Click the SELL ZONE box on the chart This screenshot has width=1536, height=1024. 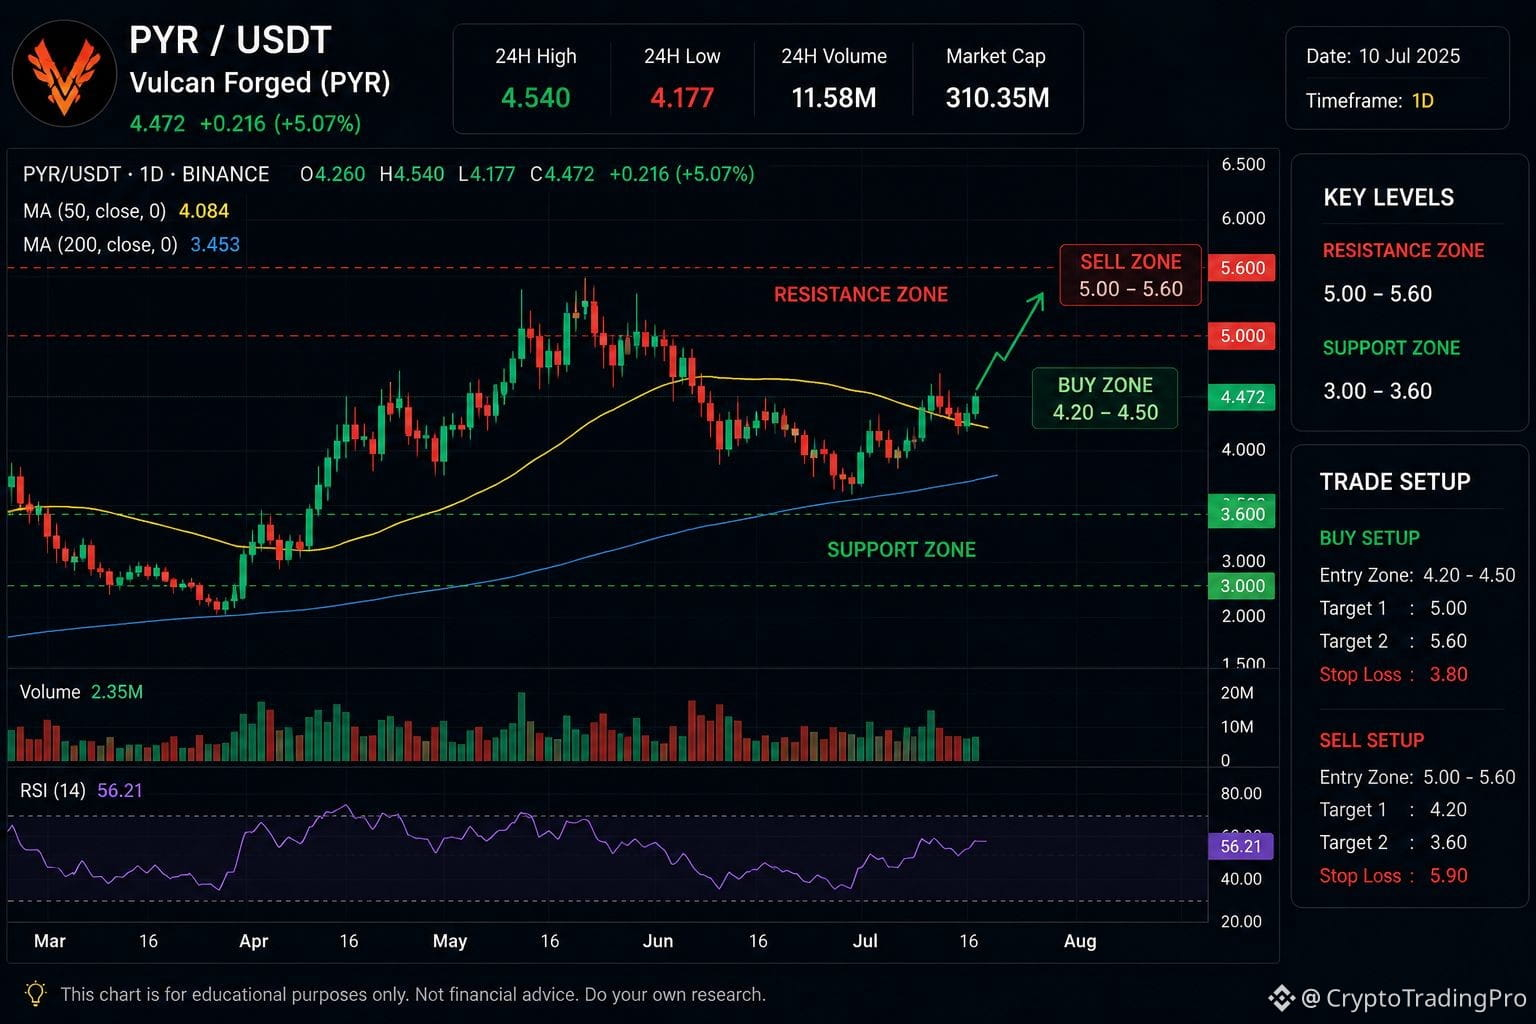(x=1130, y=275)
